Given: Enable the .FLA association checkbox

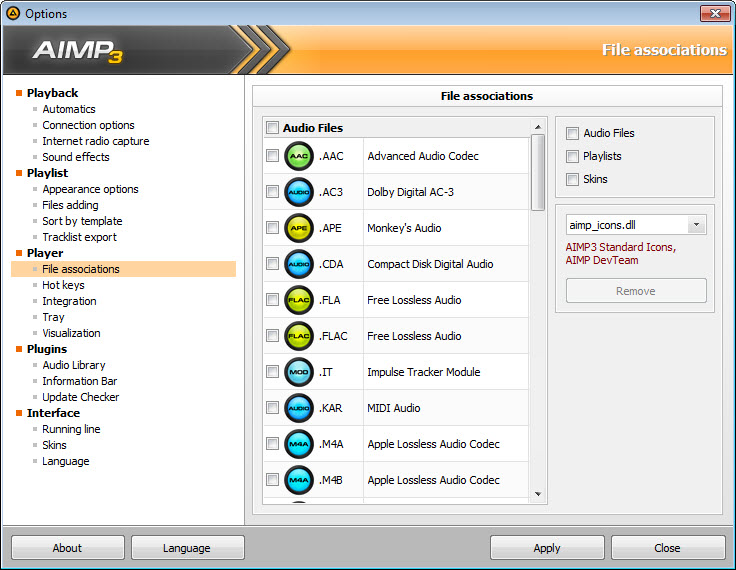Looking at the screenshot, I should pyautogui.click(x=272, y=300).
